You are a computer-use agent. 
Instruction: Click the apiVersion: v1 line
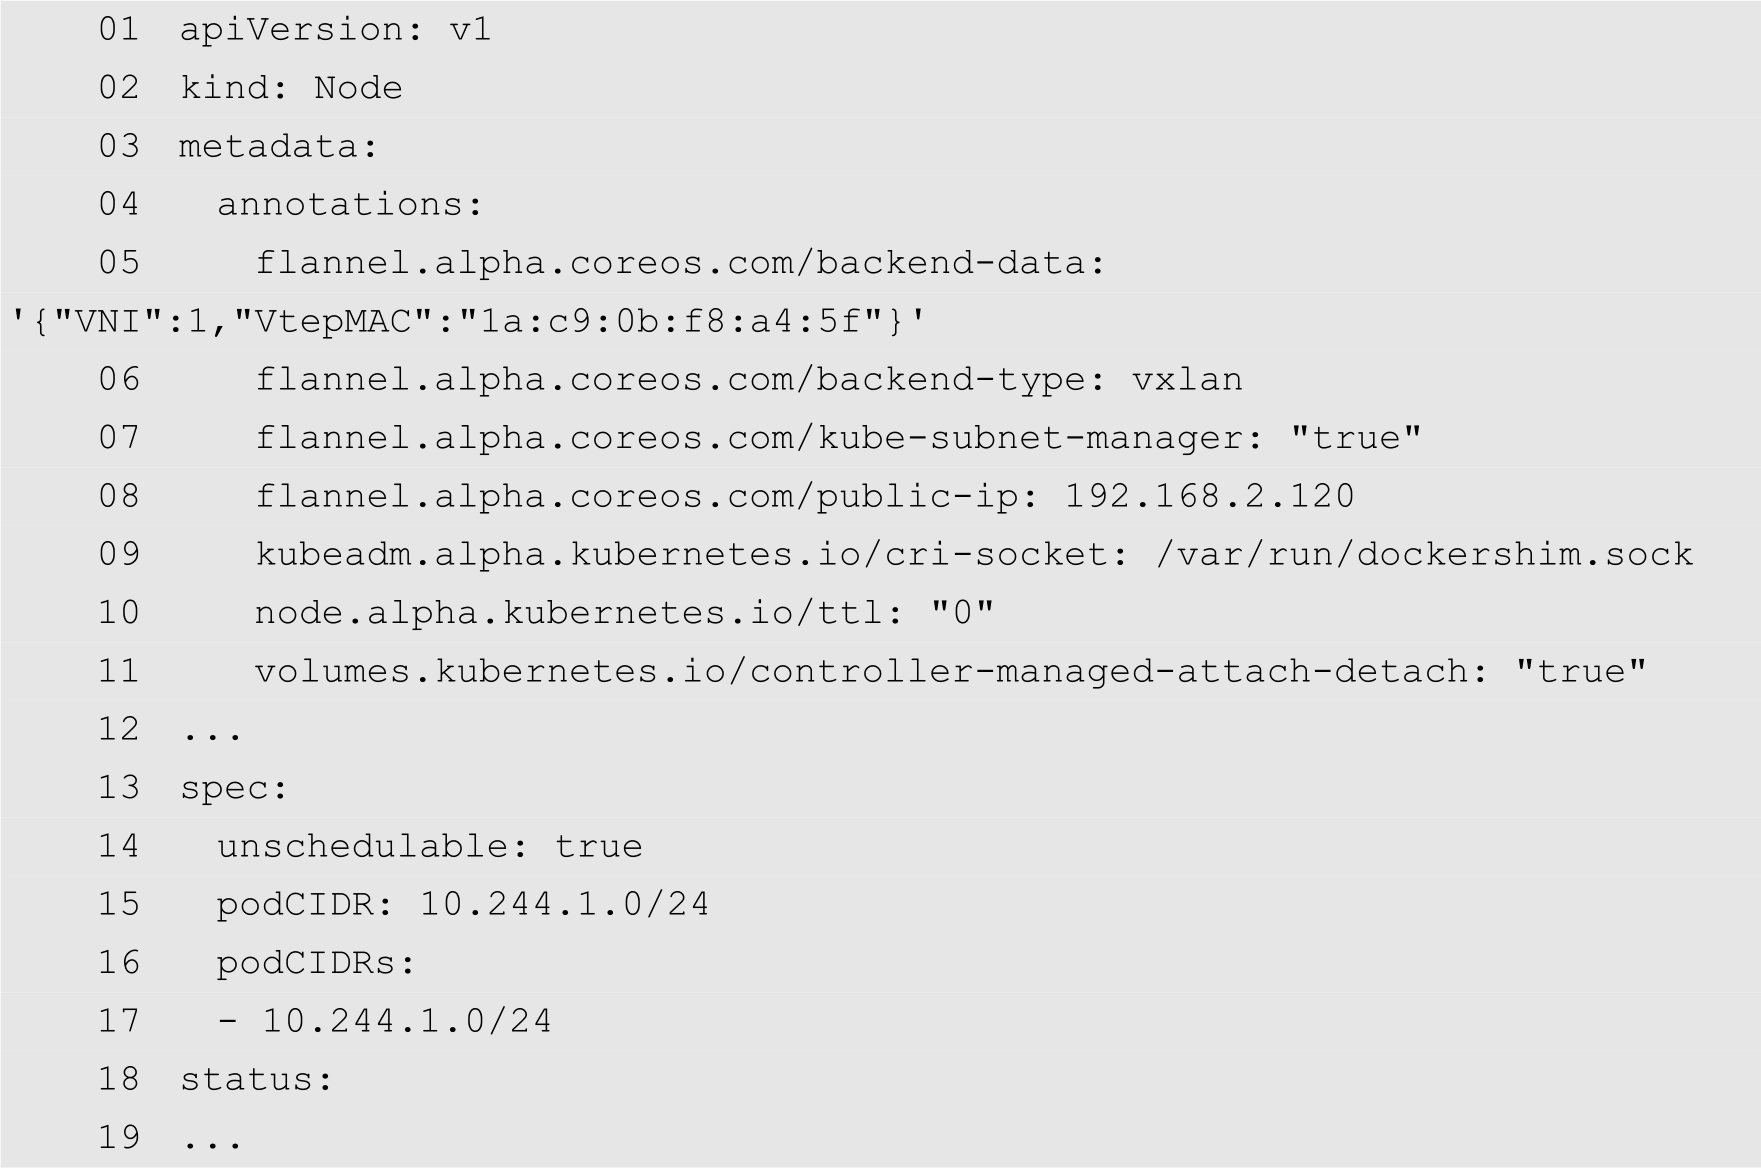click(335, 30)
